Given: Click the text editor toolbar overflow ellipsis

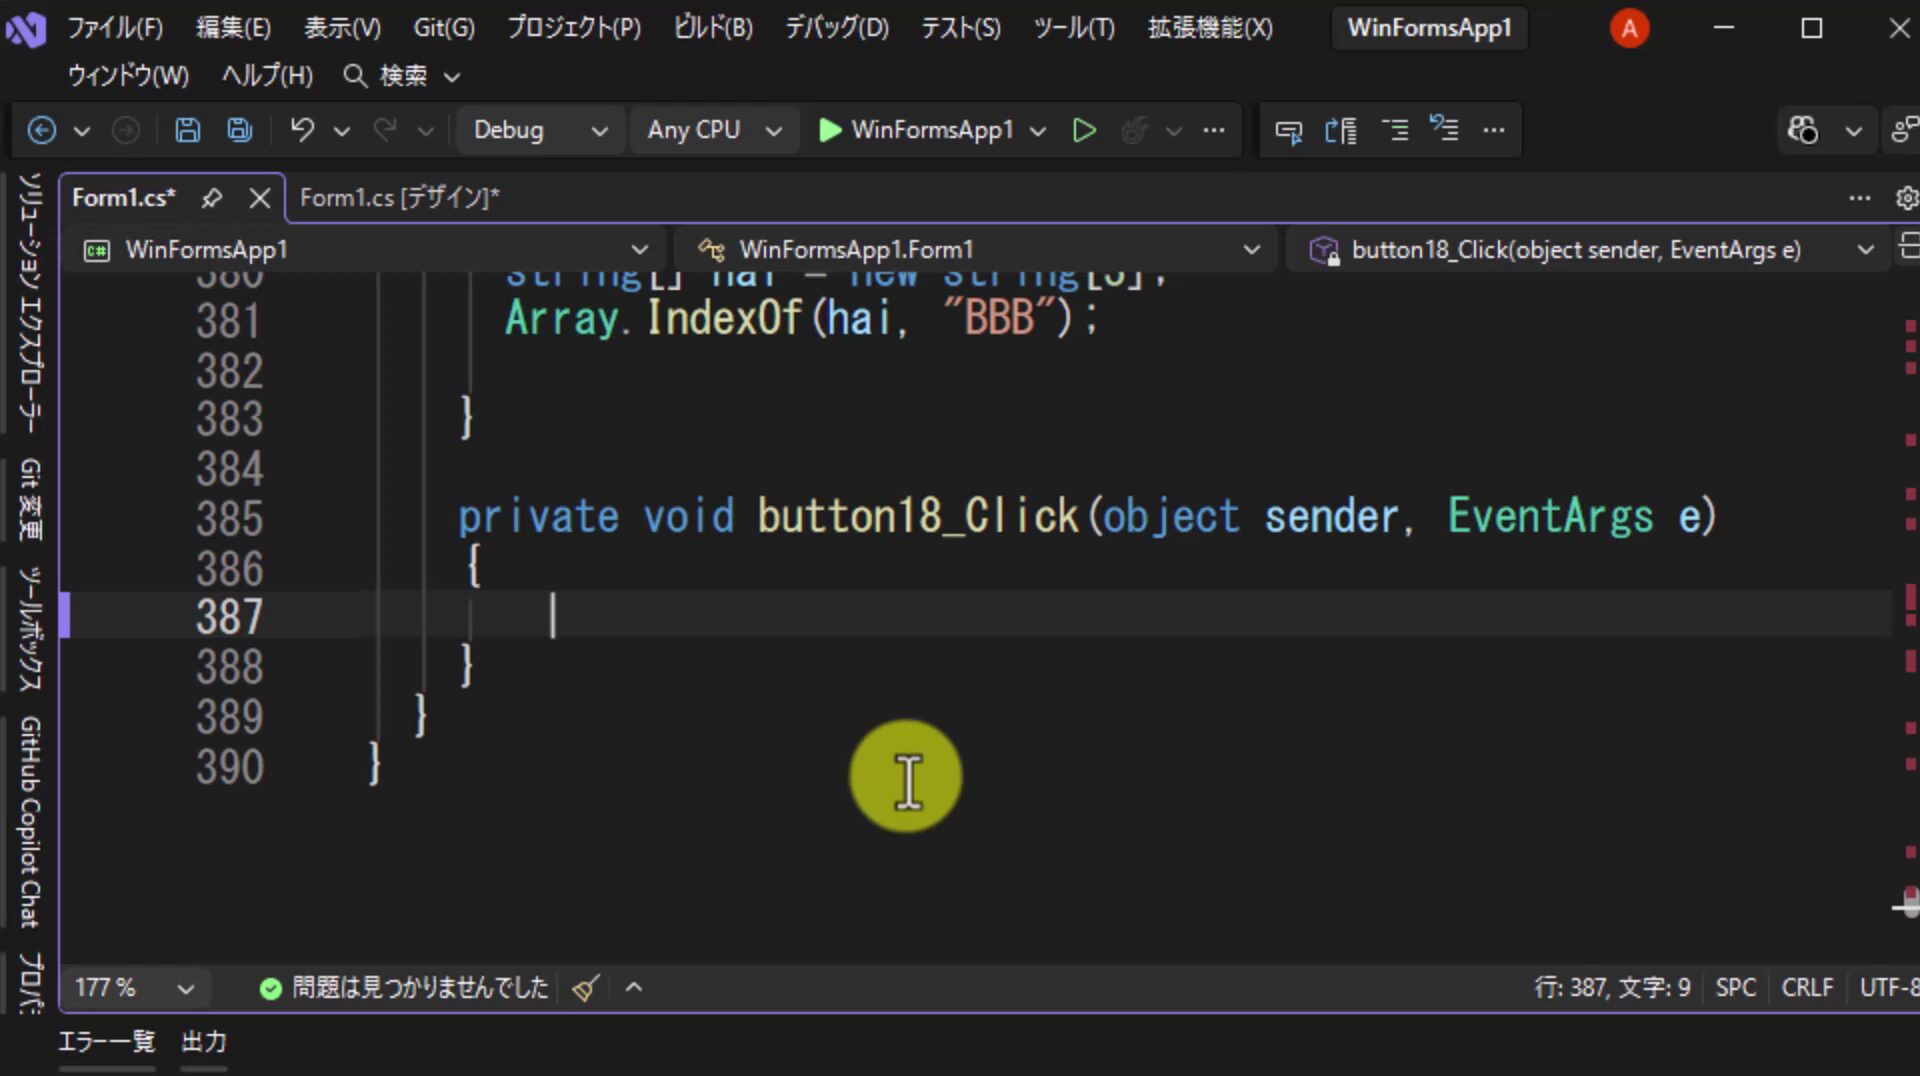Looking at the screenshot, I should (1494, 130).
